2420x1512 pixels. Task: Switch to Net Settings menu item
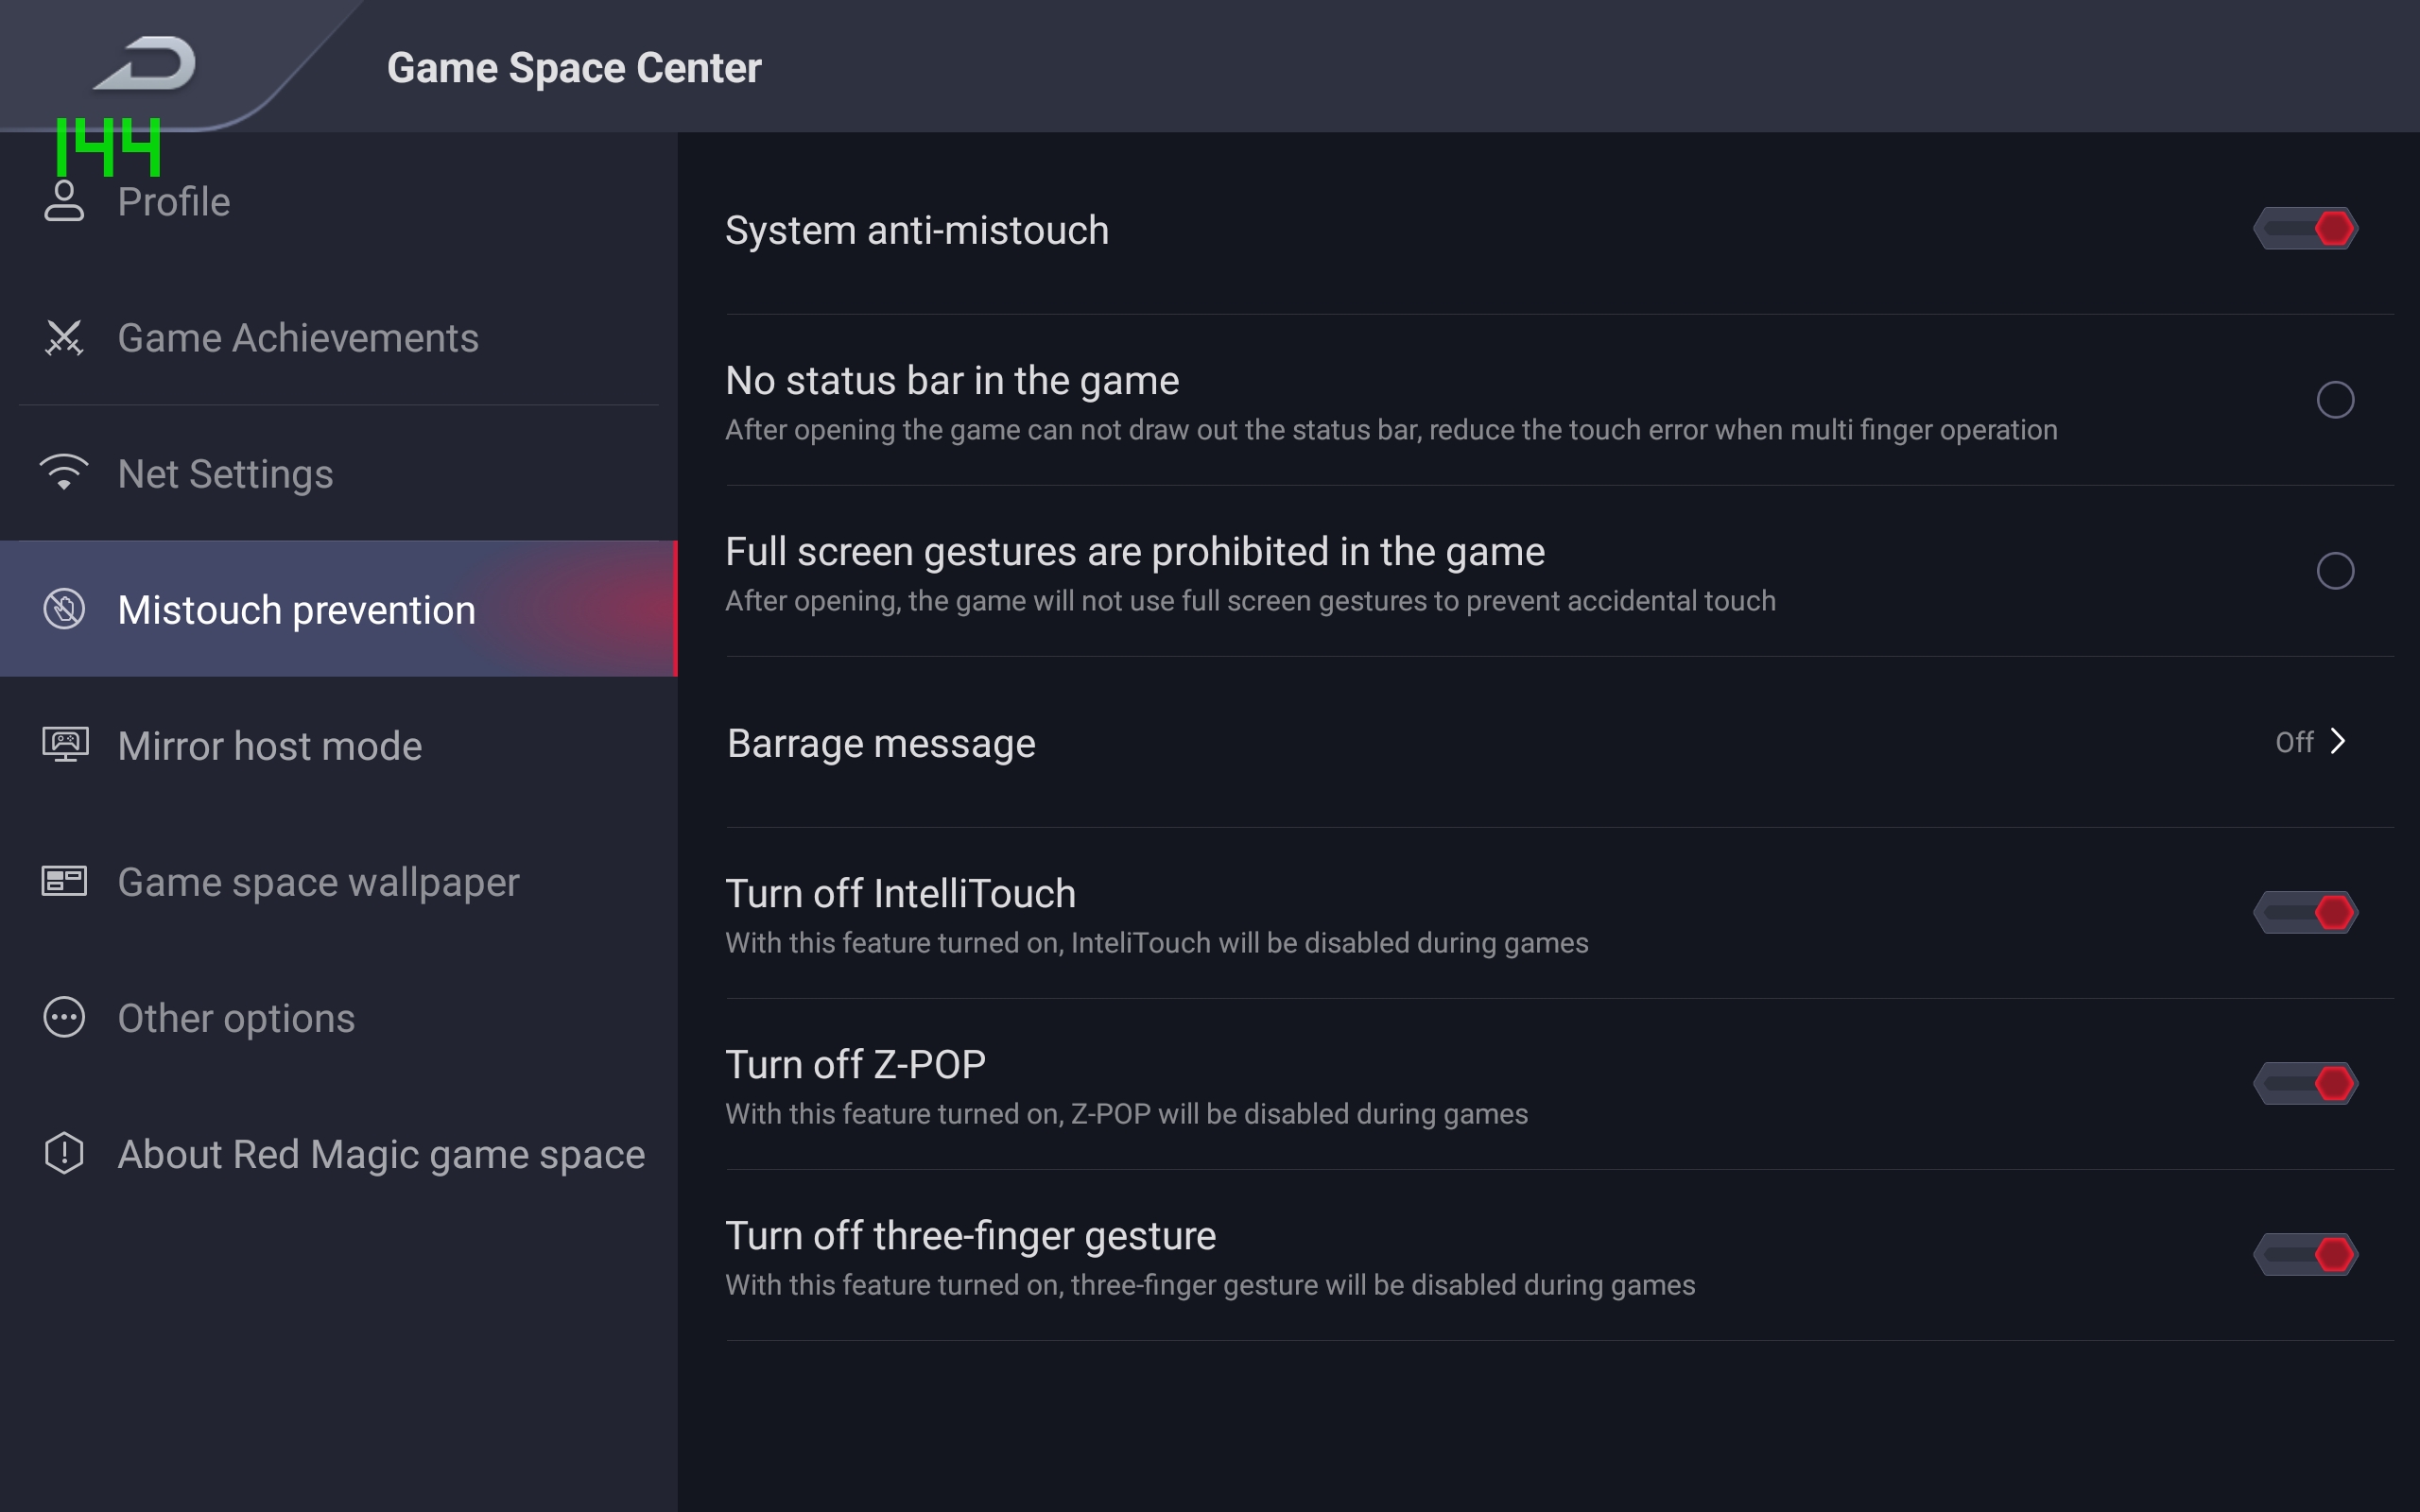(225, 474)
